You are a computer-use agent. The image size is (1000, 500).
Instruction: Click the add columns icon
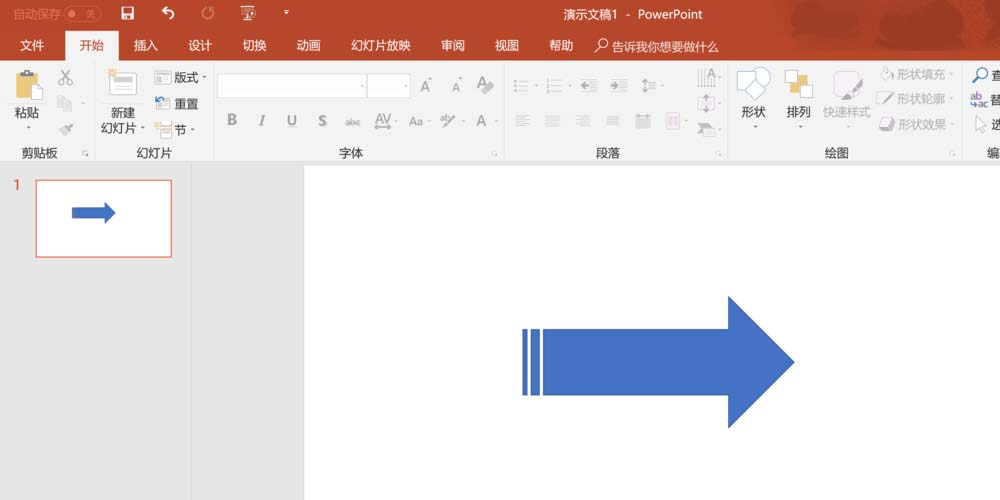(675, 121)
